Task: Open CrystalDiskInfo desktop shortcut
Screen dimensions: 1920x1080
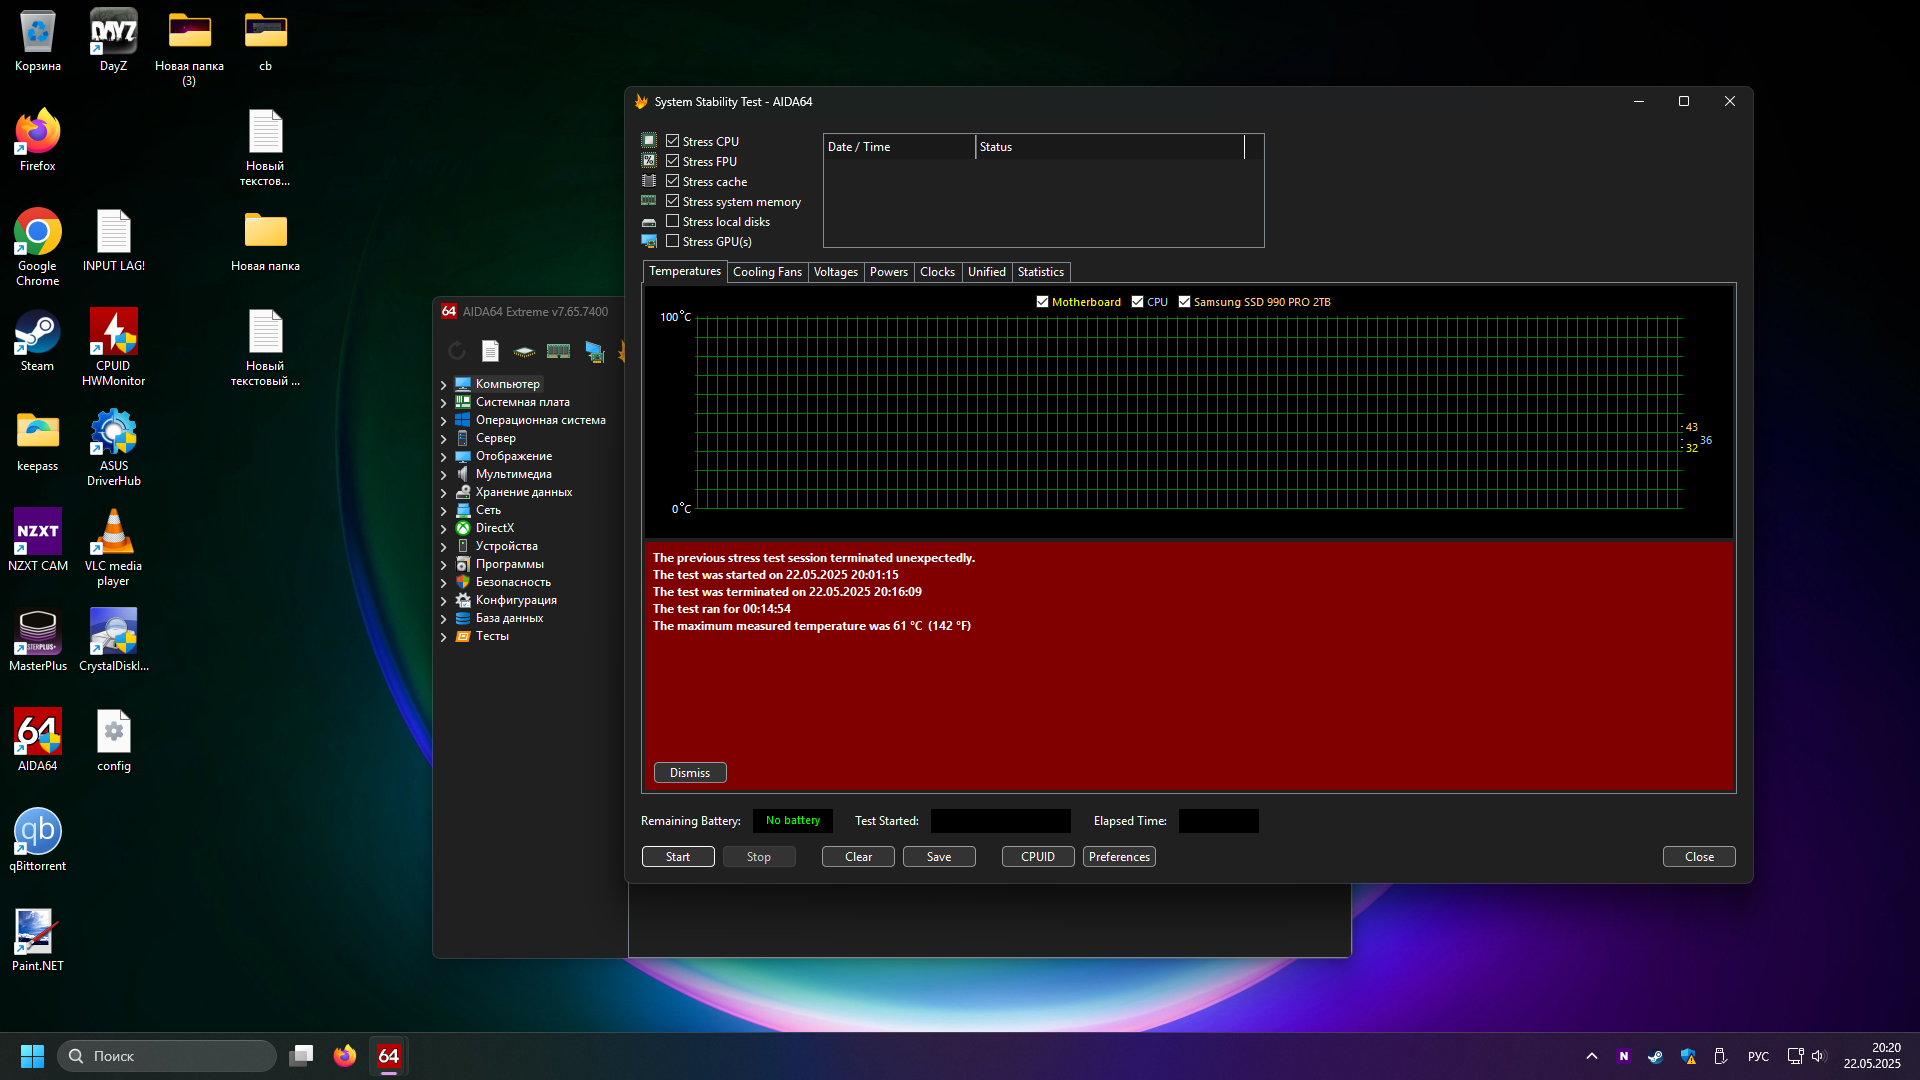Action: click(113, 640)
